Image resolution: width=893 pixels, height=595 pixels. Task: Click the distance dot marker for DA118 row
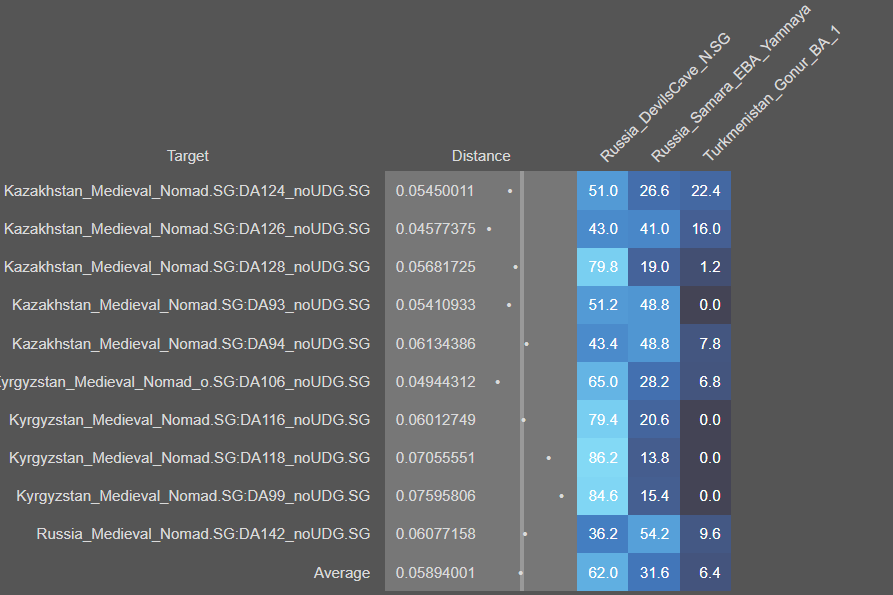point(548,458)
